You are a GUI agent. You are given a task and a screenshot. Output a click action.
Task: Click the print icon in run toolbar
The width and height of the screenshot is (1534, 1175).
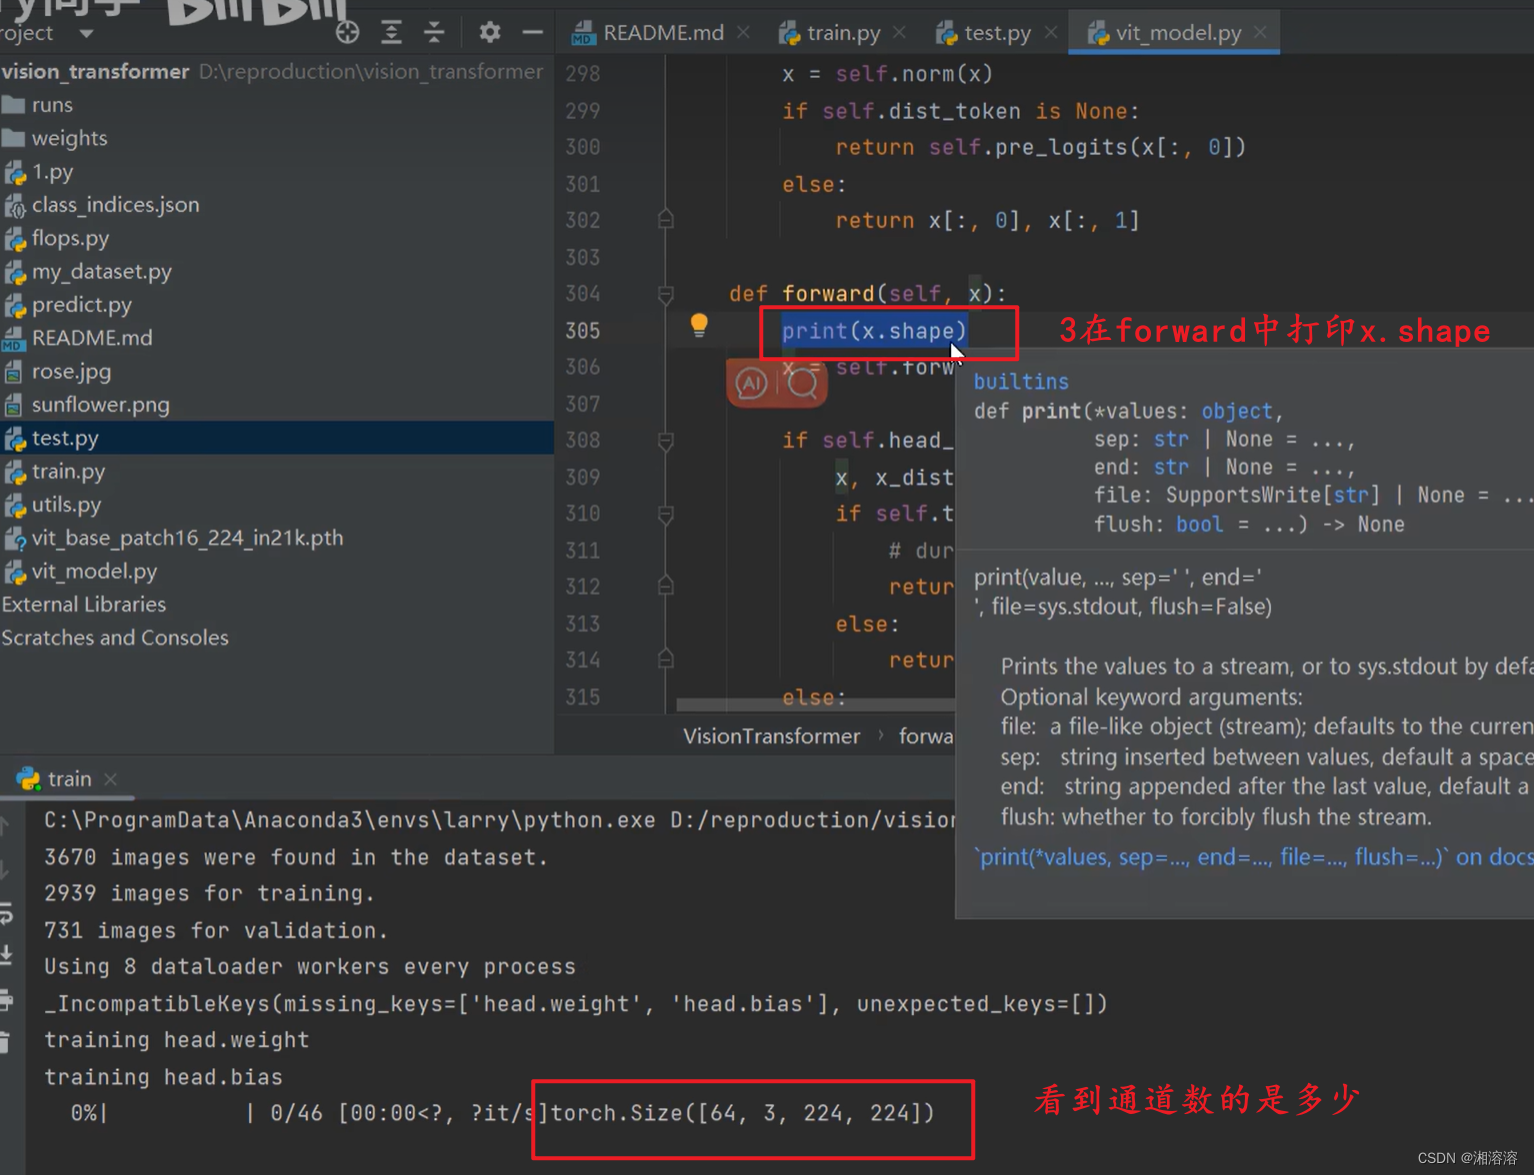point(6,999)
